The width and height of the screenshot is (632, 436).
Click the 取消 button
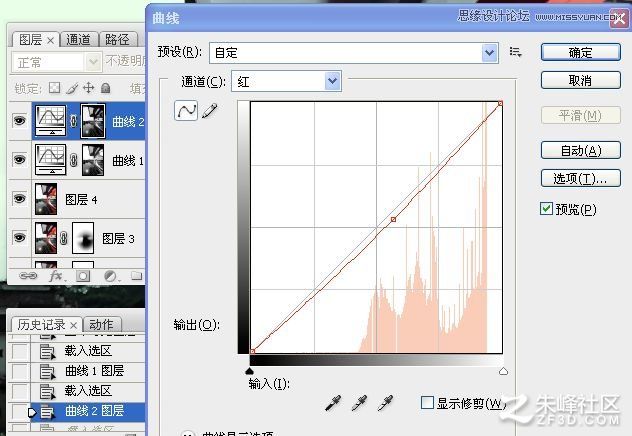click(x=580, y=81)
